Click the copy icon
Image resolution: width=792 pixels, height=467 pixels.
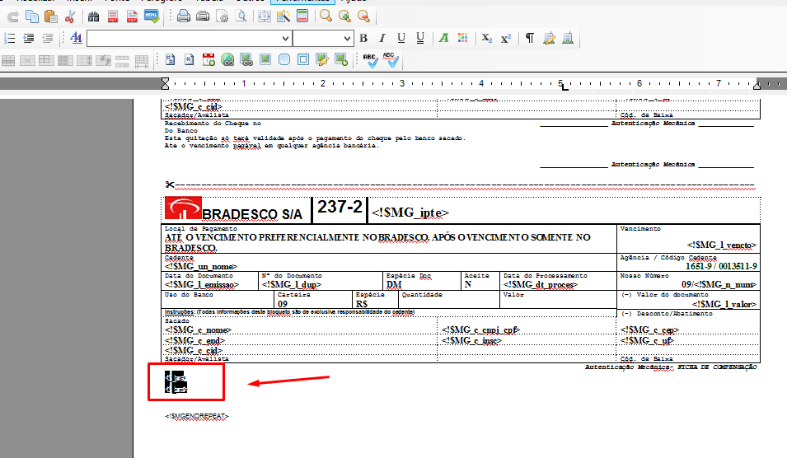[x=32, y=17]
